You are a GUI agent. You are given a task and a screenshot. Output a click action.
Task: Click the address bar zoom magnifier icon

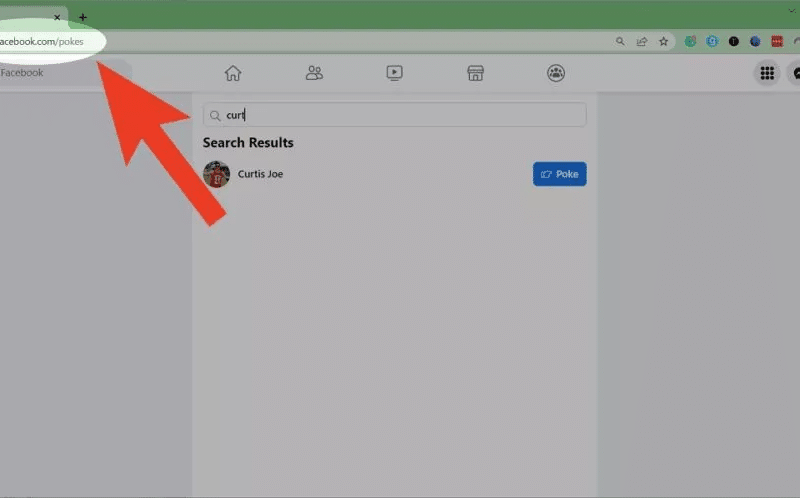pyautogui.click(x=620, y=42)
